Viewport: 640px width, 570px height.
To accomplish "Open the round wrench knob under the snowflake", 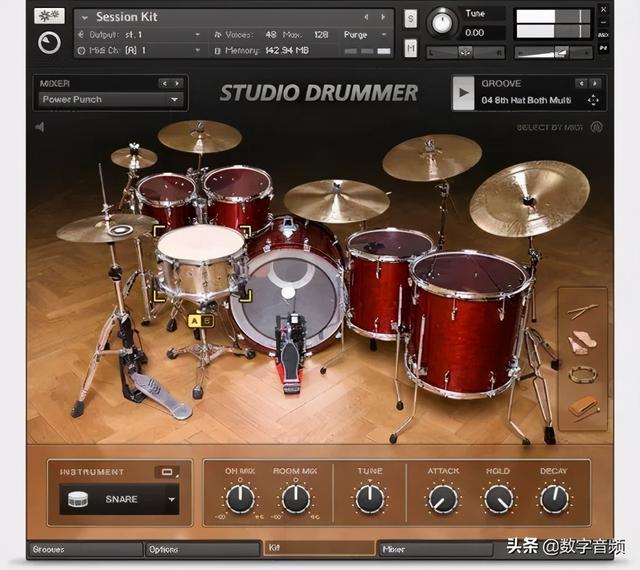I will 49,43.
